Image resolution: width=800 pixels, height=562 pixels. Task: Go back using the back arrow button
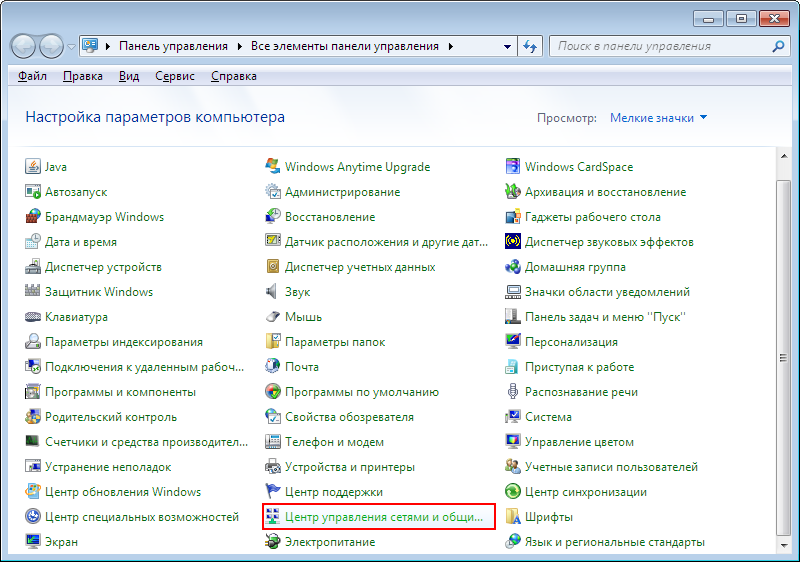click(23, 47)
